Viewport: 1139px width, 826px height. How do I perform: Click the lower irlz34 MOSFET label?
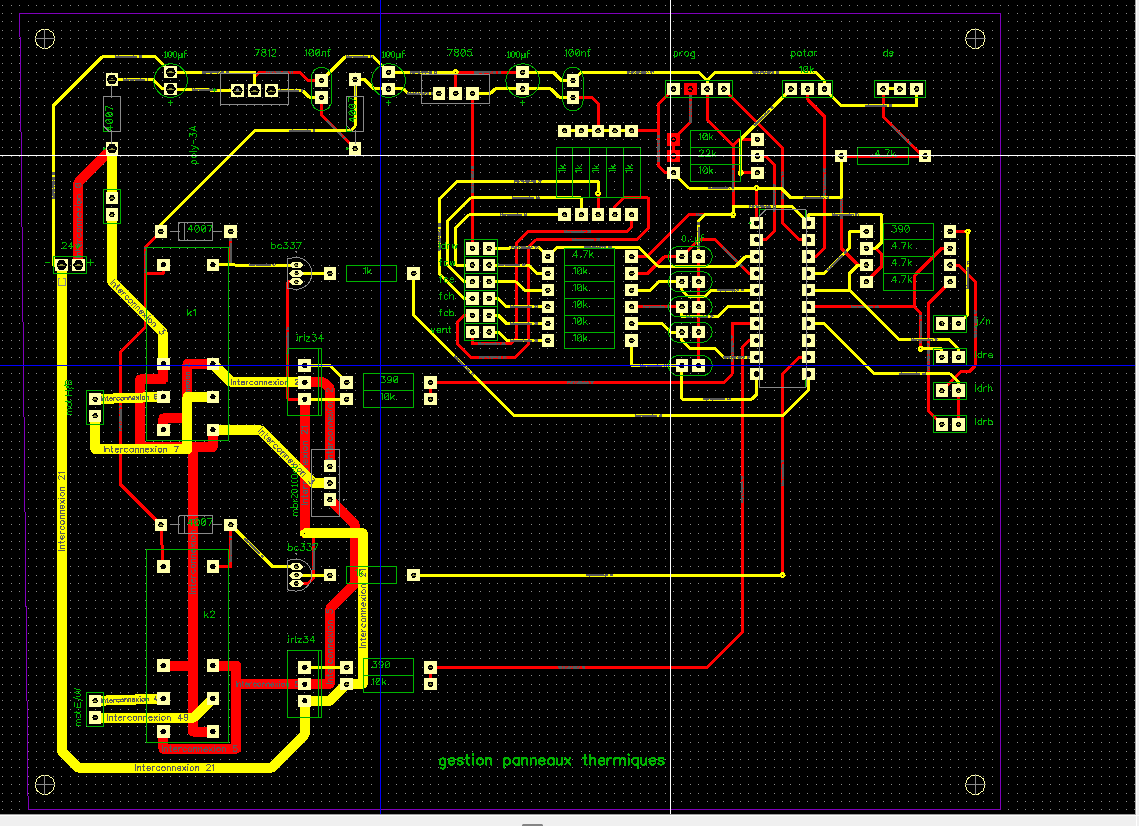click(x=301, y=639)
